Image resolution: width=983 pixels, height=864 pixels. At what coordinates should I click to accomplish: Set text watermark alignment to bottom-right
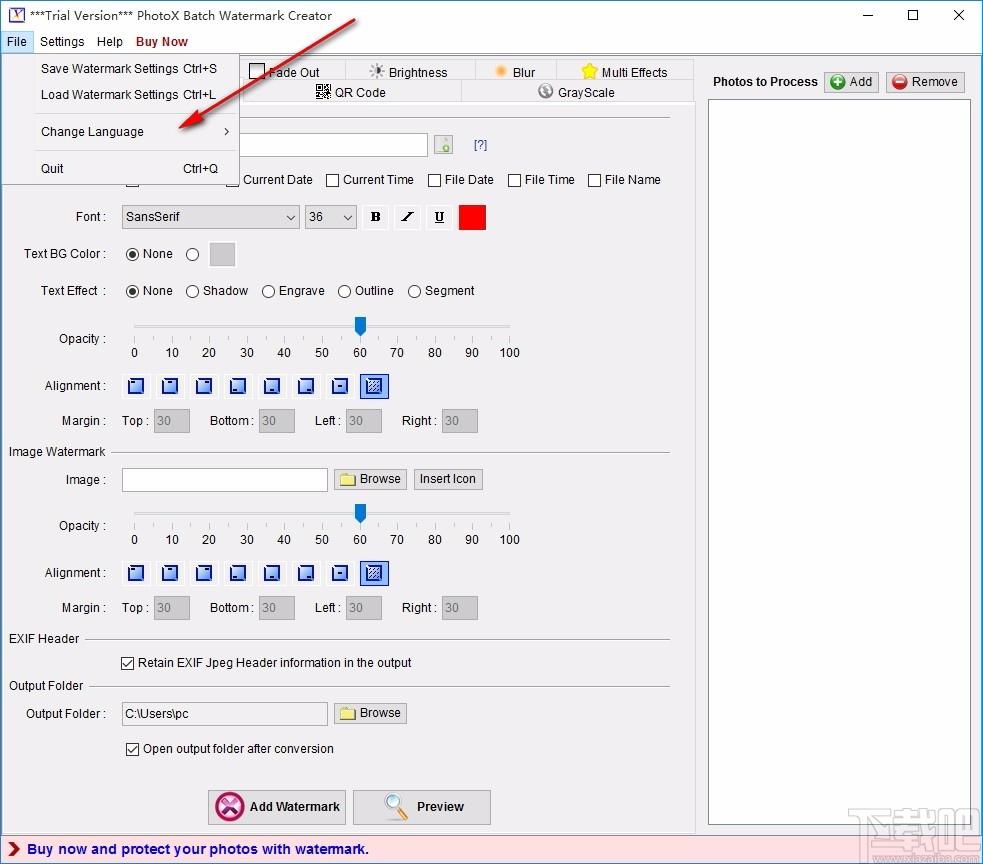[306, 386]
